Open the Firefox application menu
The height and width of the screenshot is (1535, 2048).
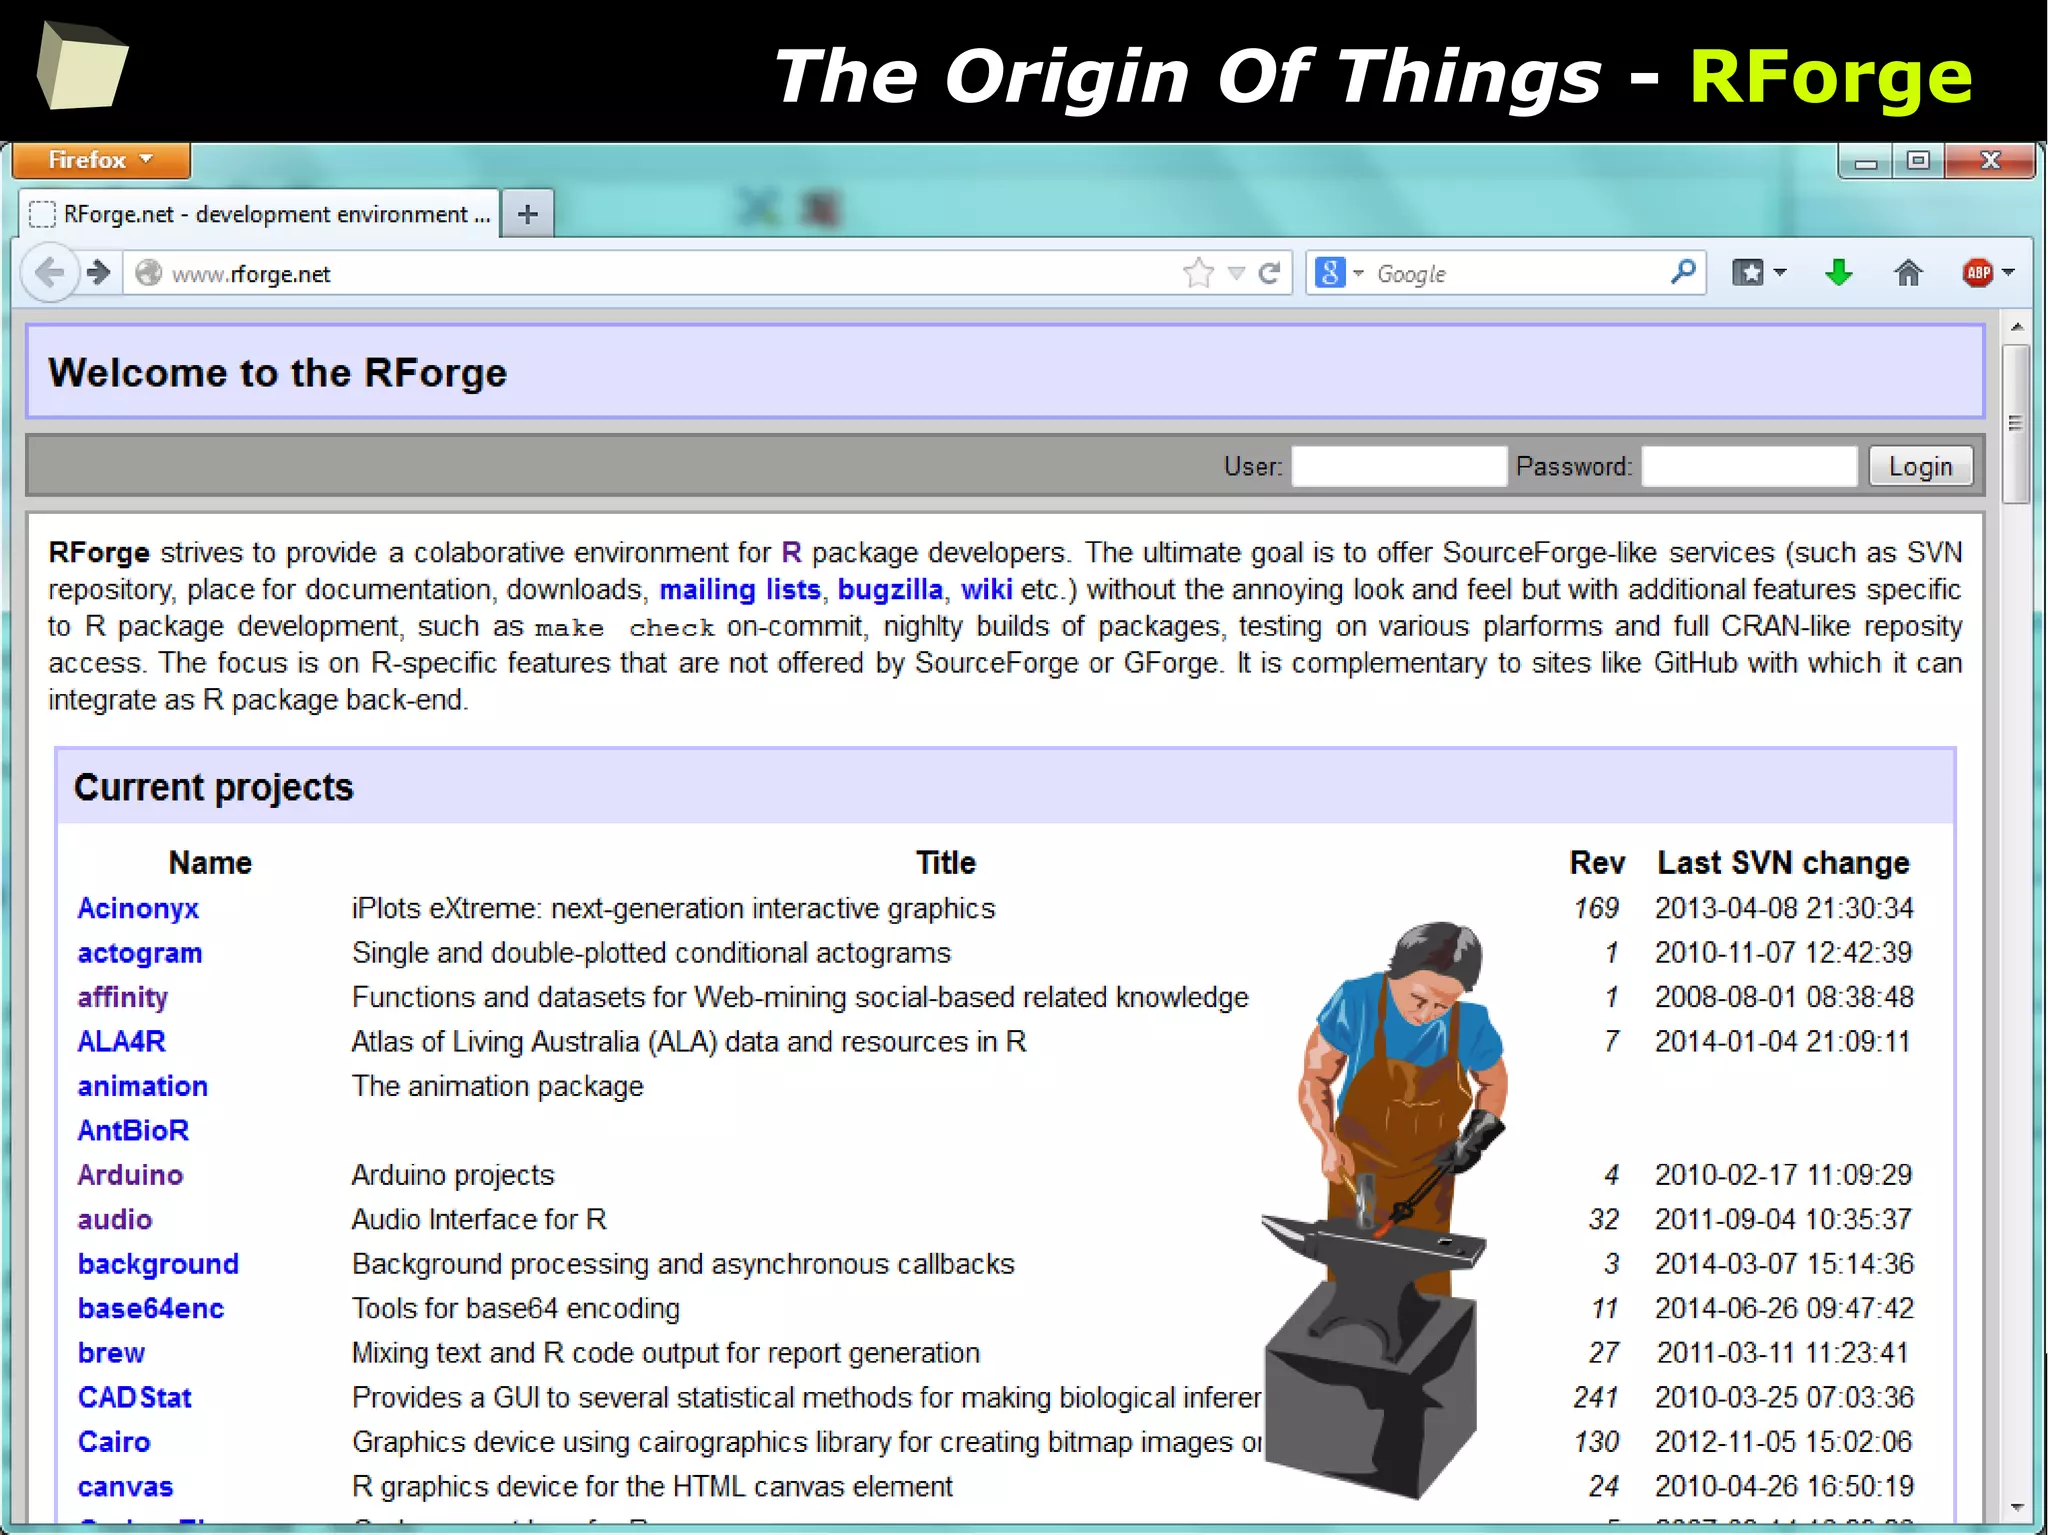click(x=100, y=160)
